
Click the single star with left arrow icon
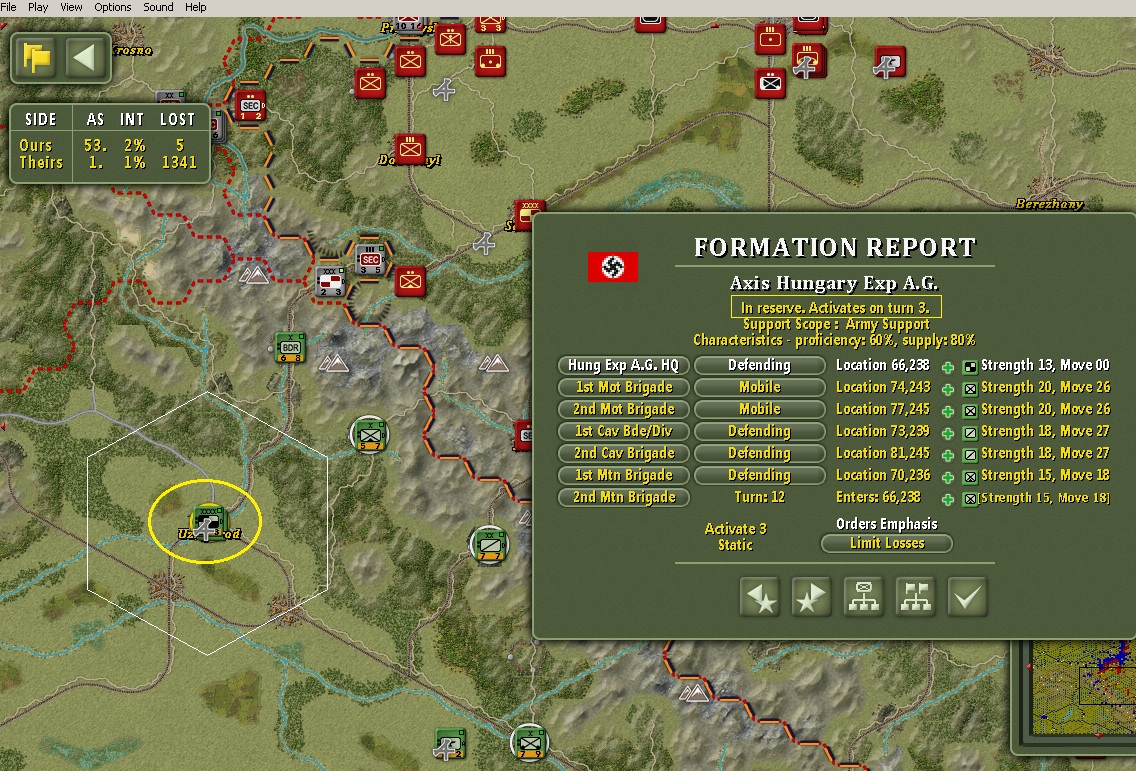coord(760,597)
